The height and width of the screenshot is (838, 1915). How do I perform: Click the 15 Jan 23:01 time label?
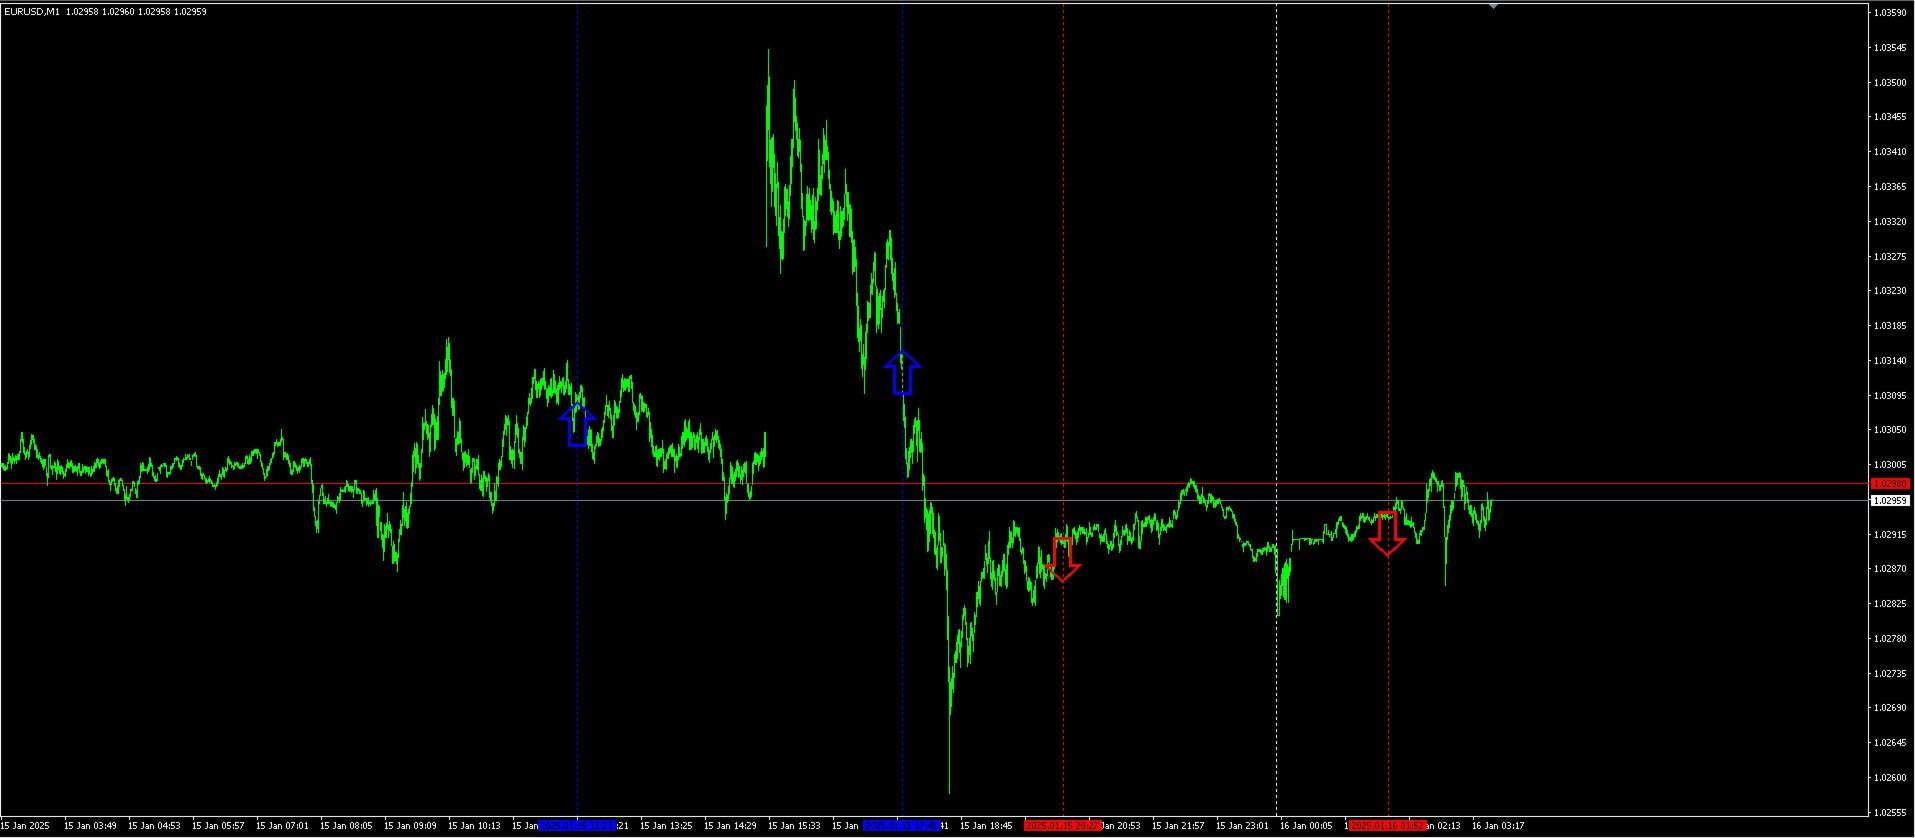pyautogui.click(x=1242, y=826)
